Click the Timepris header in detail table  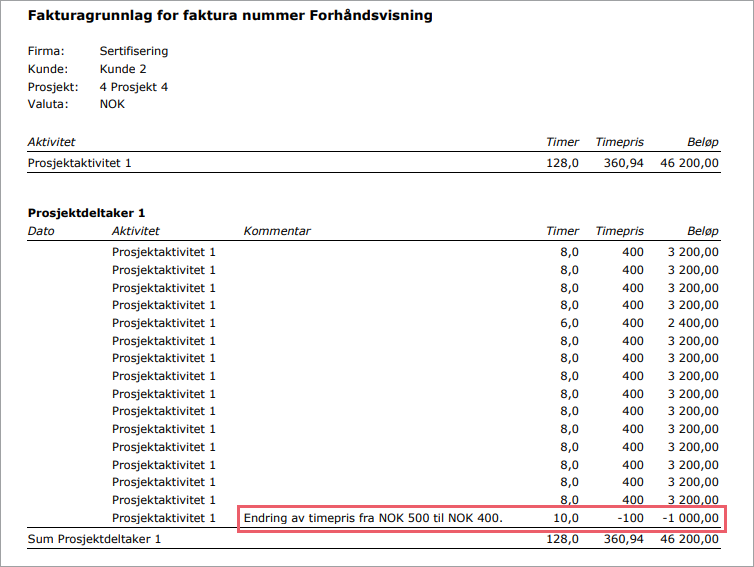[619, 231]
